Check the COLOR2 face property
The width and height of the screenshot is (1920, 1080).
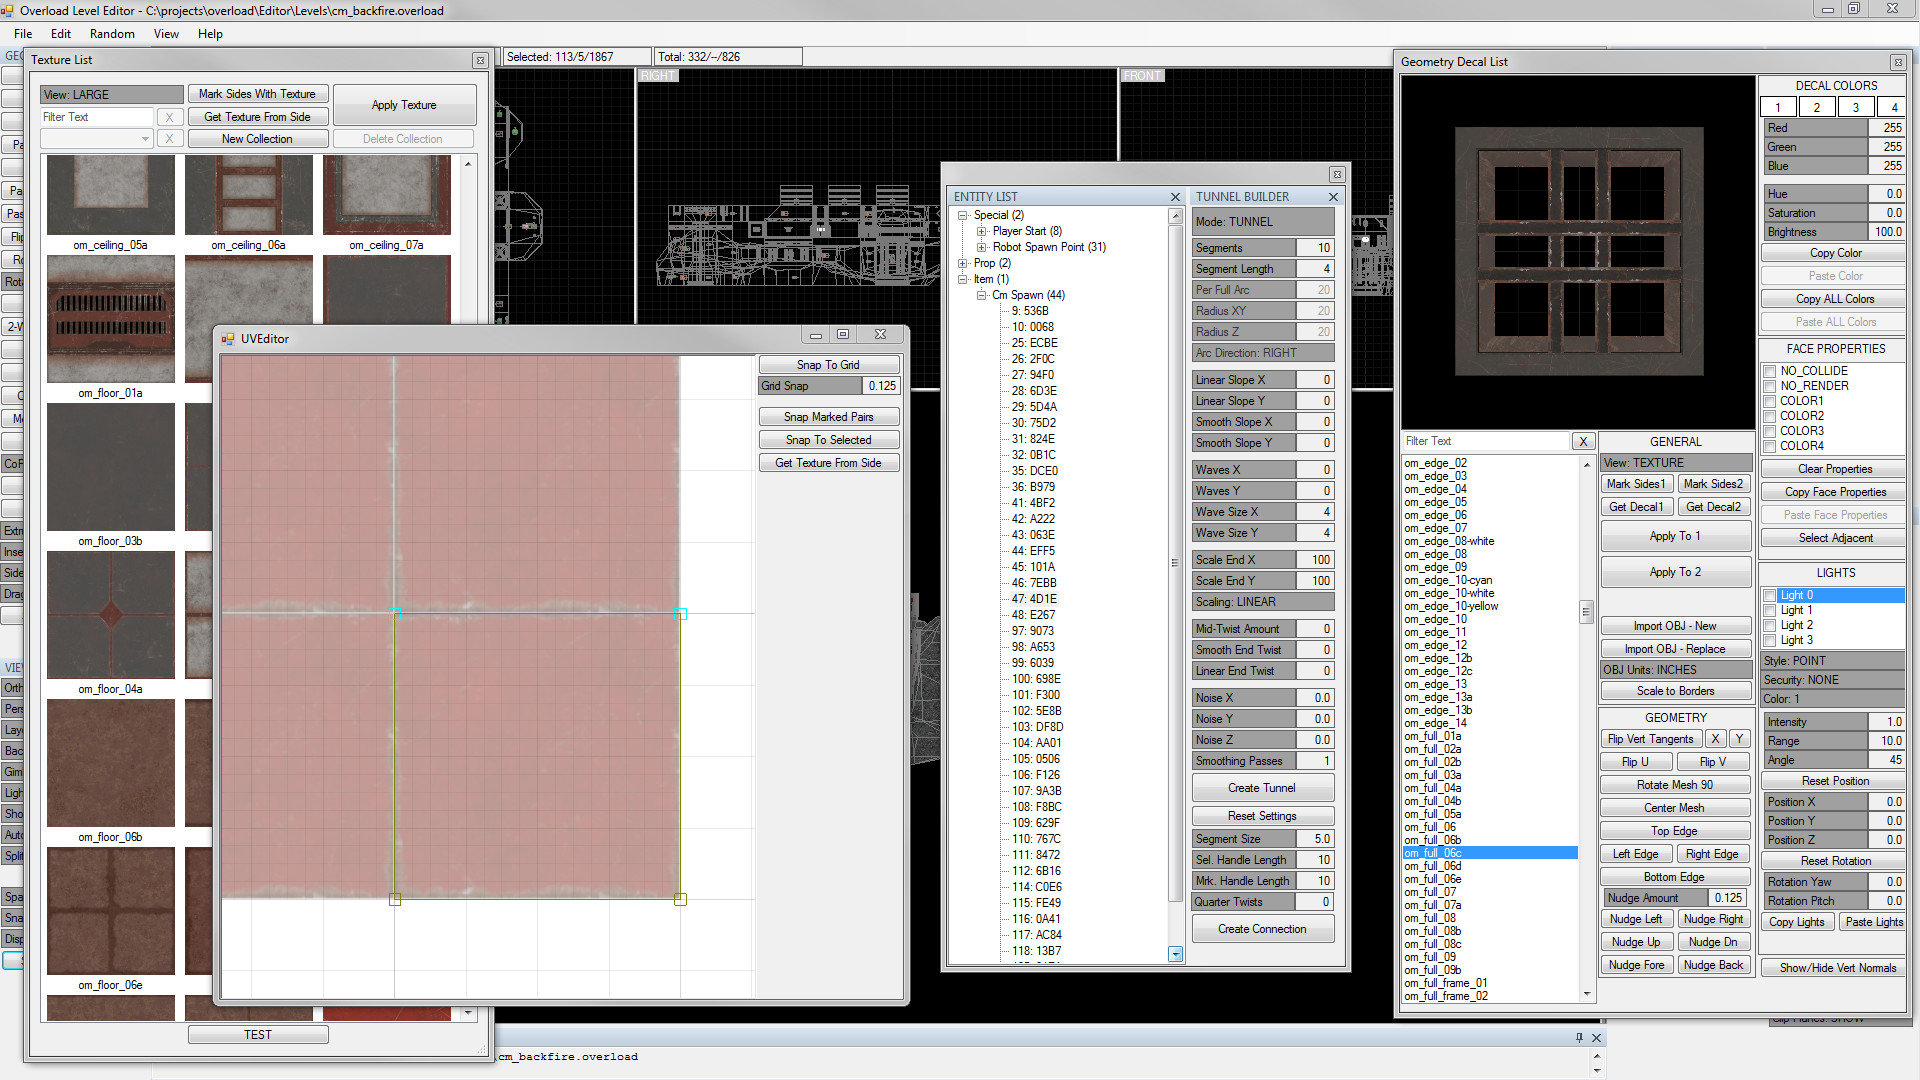pos(1769,416)
